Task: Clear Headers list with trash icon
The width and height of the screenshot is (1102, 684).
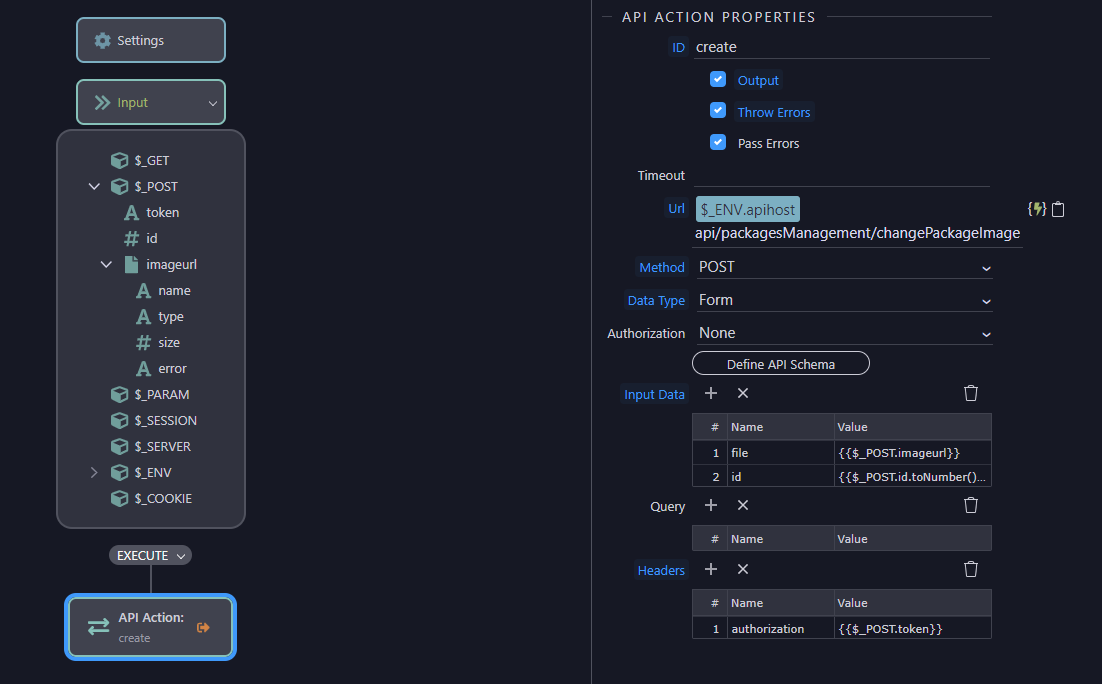Action: [971, 569]
